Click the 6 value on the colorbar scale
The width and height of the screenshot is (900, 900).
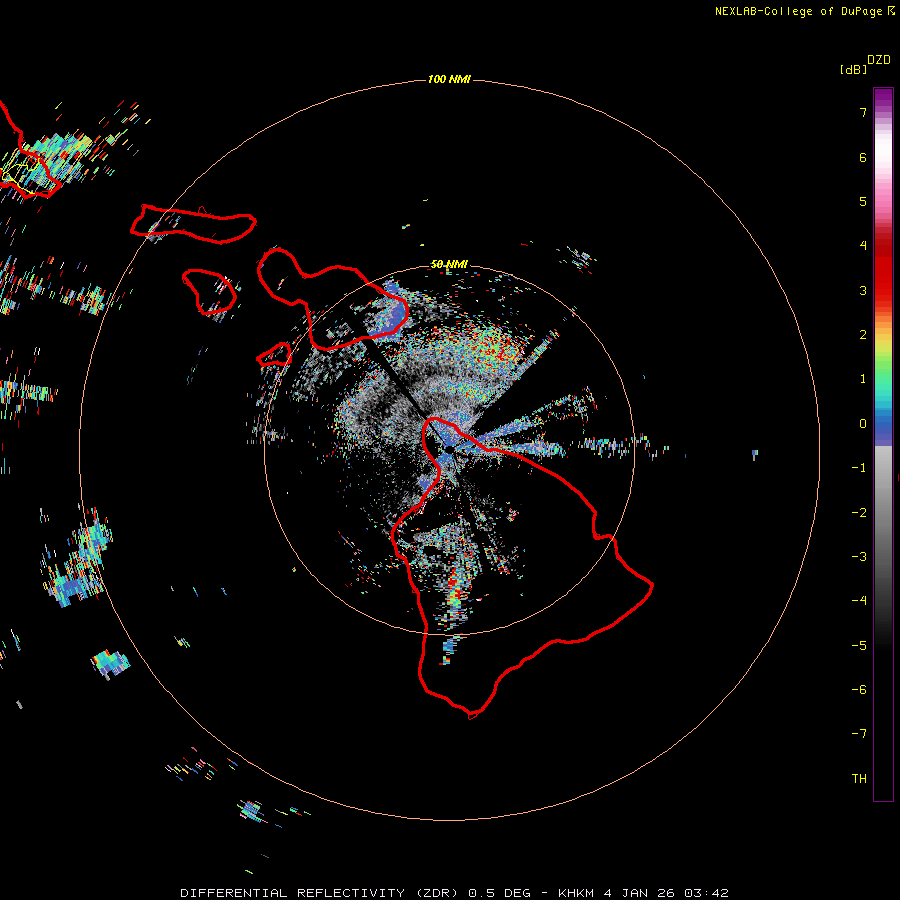click(863, 157)
